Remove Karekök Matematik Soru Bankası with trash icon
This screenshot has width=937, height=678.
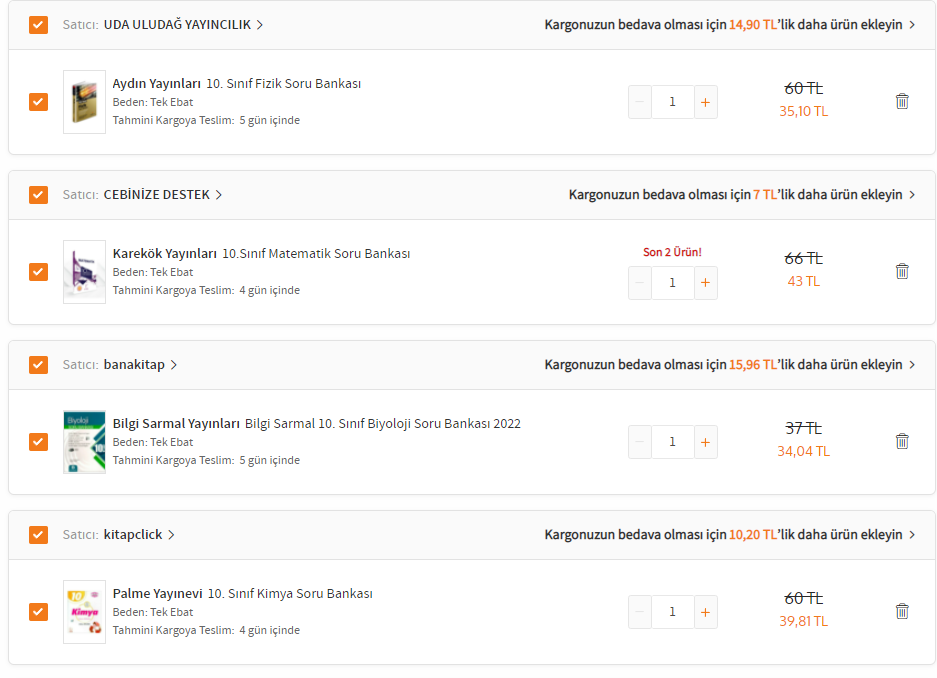(x=902, y=271)
